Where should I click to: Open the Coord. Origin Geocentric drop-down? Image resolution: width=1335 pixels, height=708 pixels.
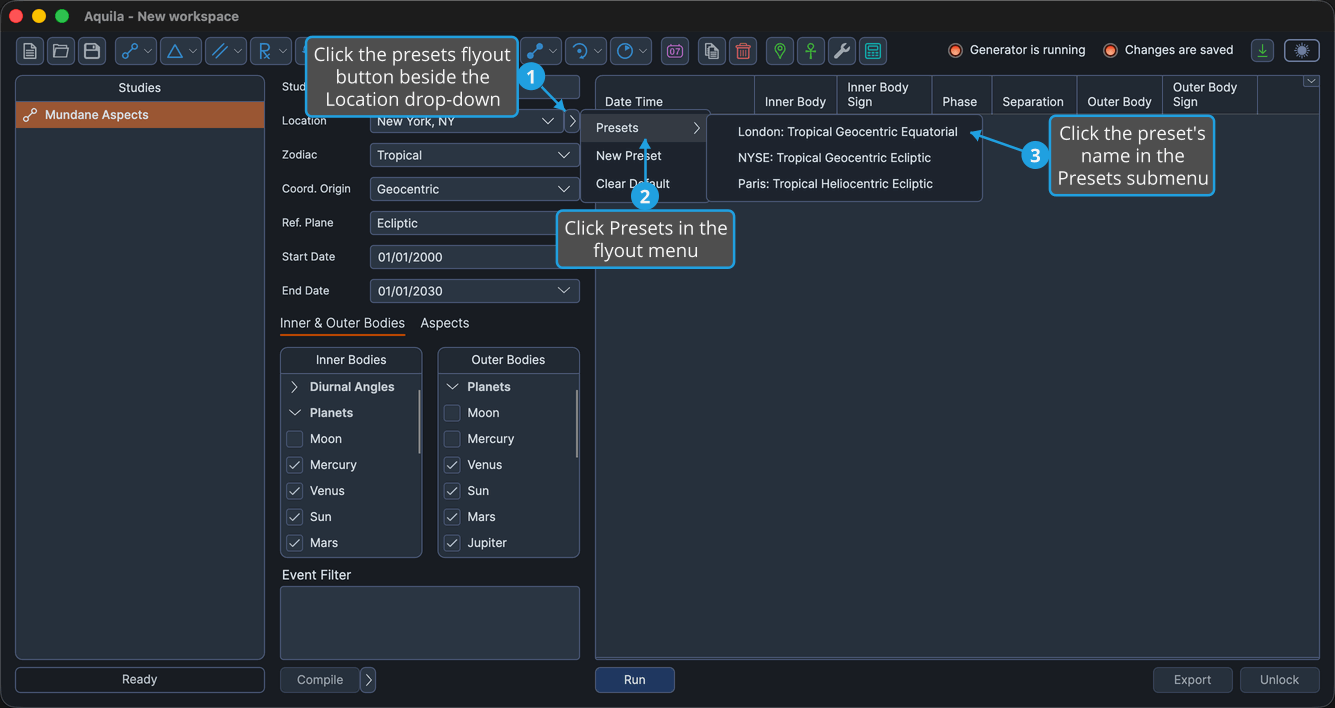[474, 189]
